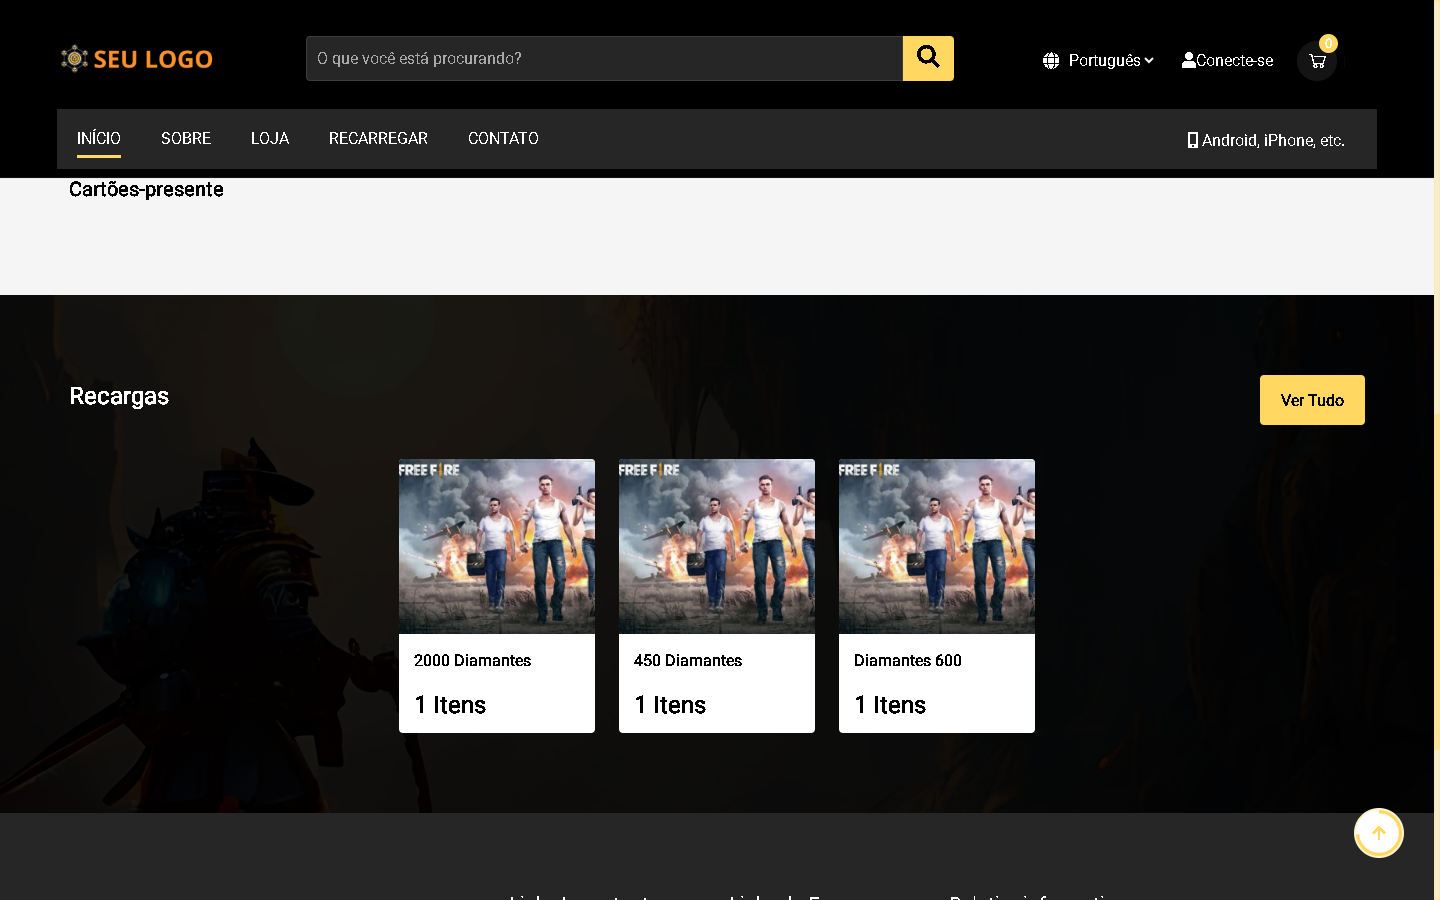Image resolution: width=1440 pixels, height=900 pixels.
Task: Open the INÍCIO menu item
Action: [99, 138]
